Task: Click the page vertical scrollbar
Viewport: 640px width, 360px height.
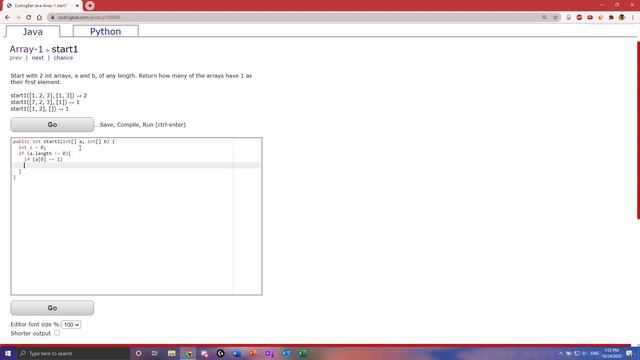Action: [x=638, y=131]
